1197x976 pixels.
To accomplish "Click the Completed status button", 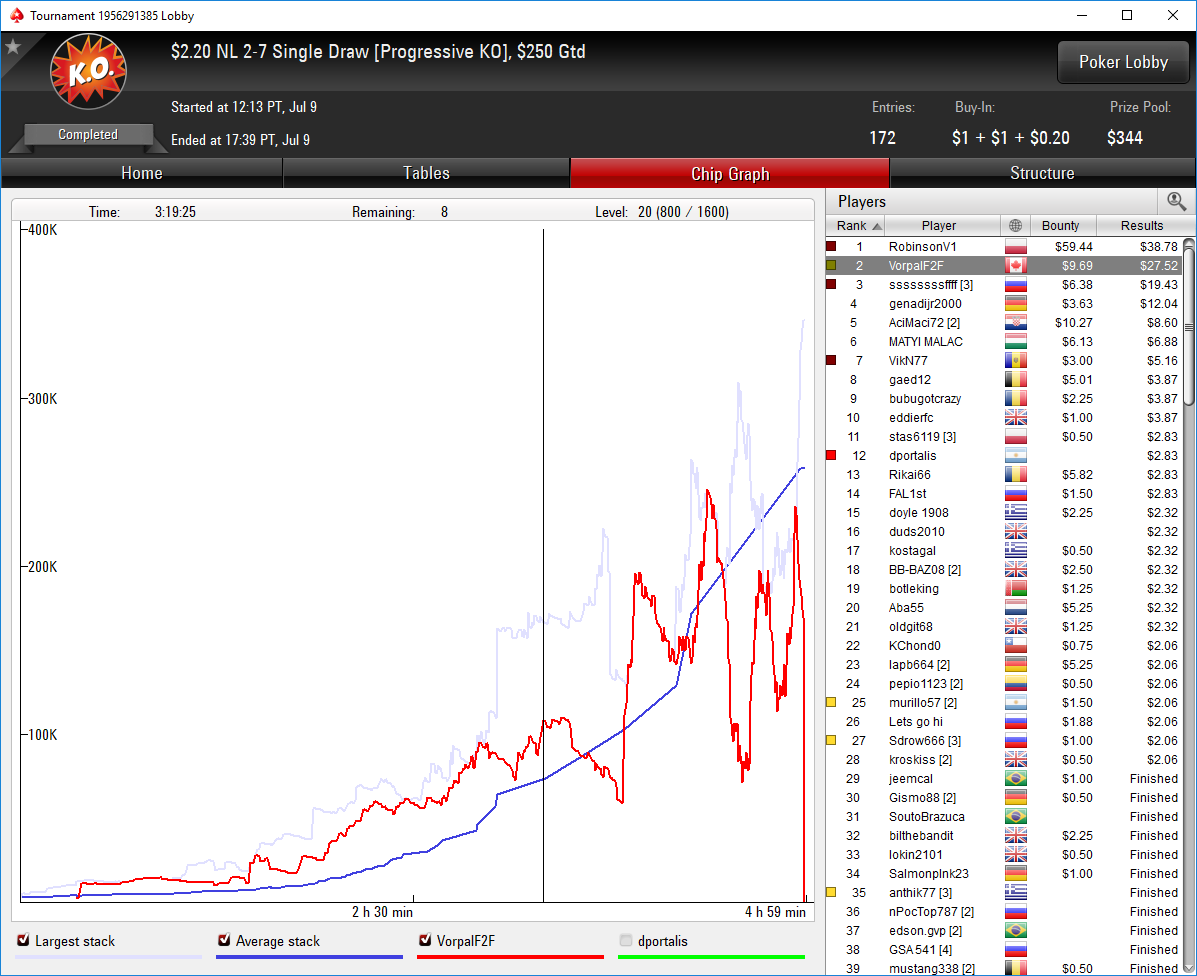I will pos(89,134).
